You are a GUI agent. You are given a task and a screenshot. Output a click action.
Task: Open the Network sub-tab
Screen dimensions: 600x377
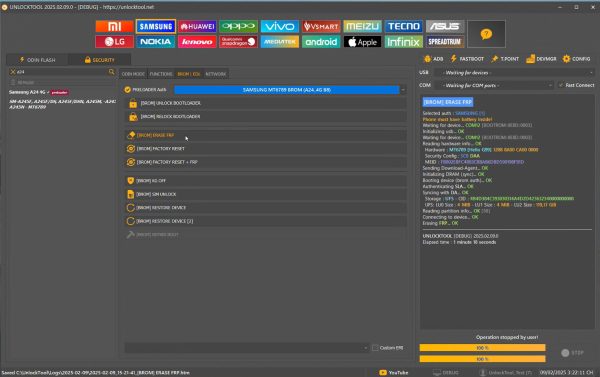216,74
